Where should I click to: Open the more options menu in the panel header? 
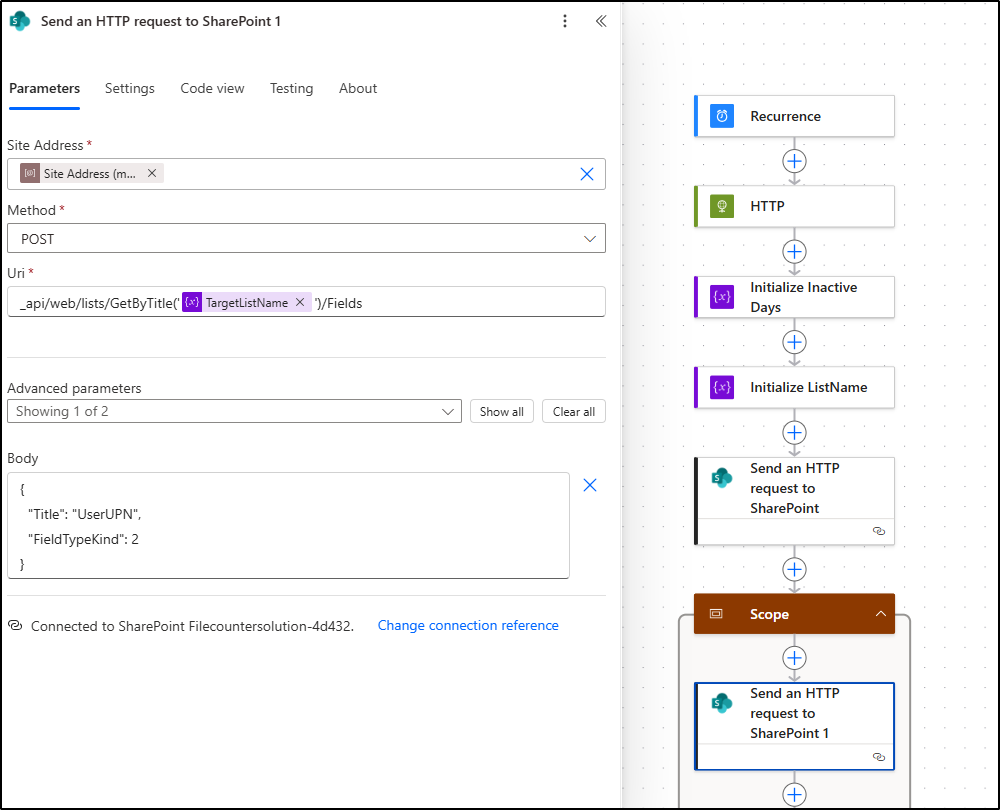click(565, 20)
